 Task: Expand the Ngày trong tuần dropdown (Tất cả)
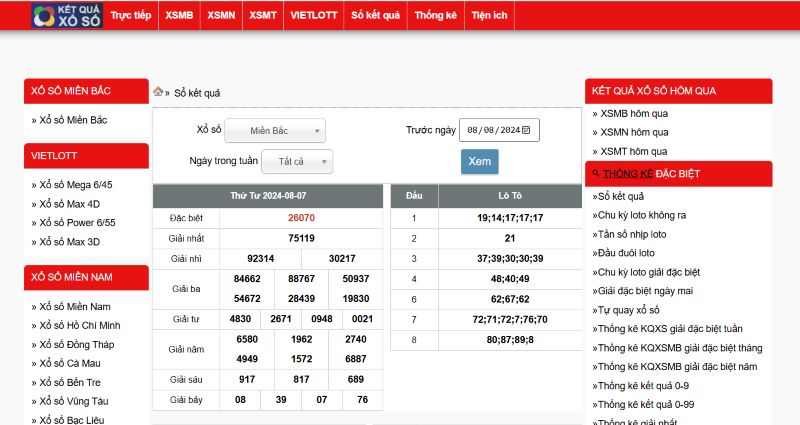297,161
